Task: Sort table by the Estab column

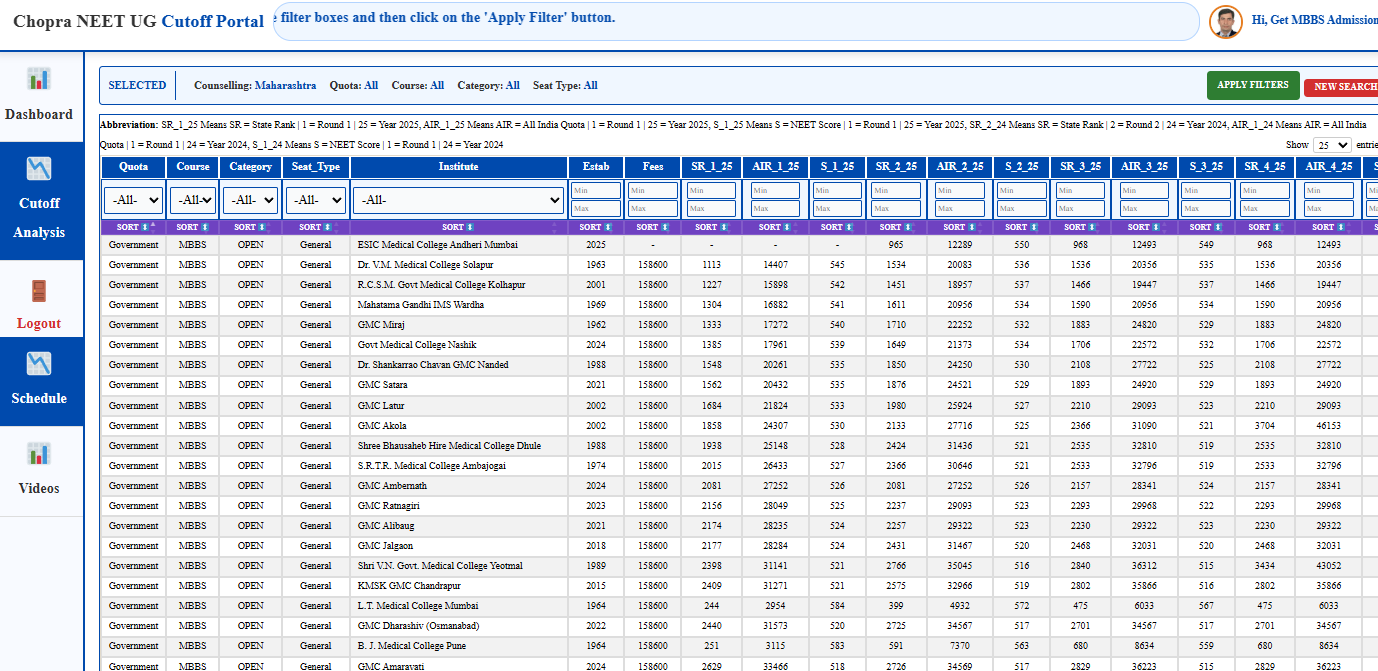Action: pos(596,228)
